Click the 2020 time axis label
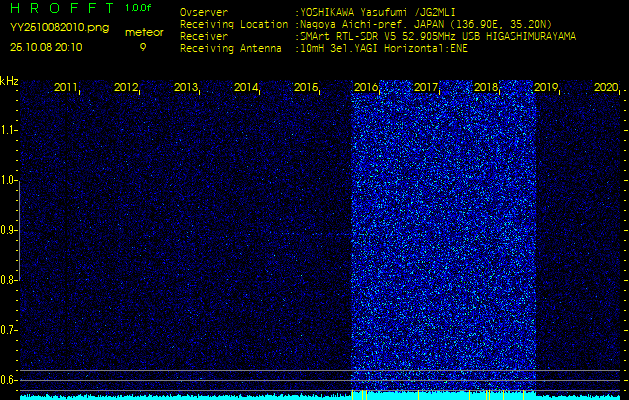 point(606,87)
